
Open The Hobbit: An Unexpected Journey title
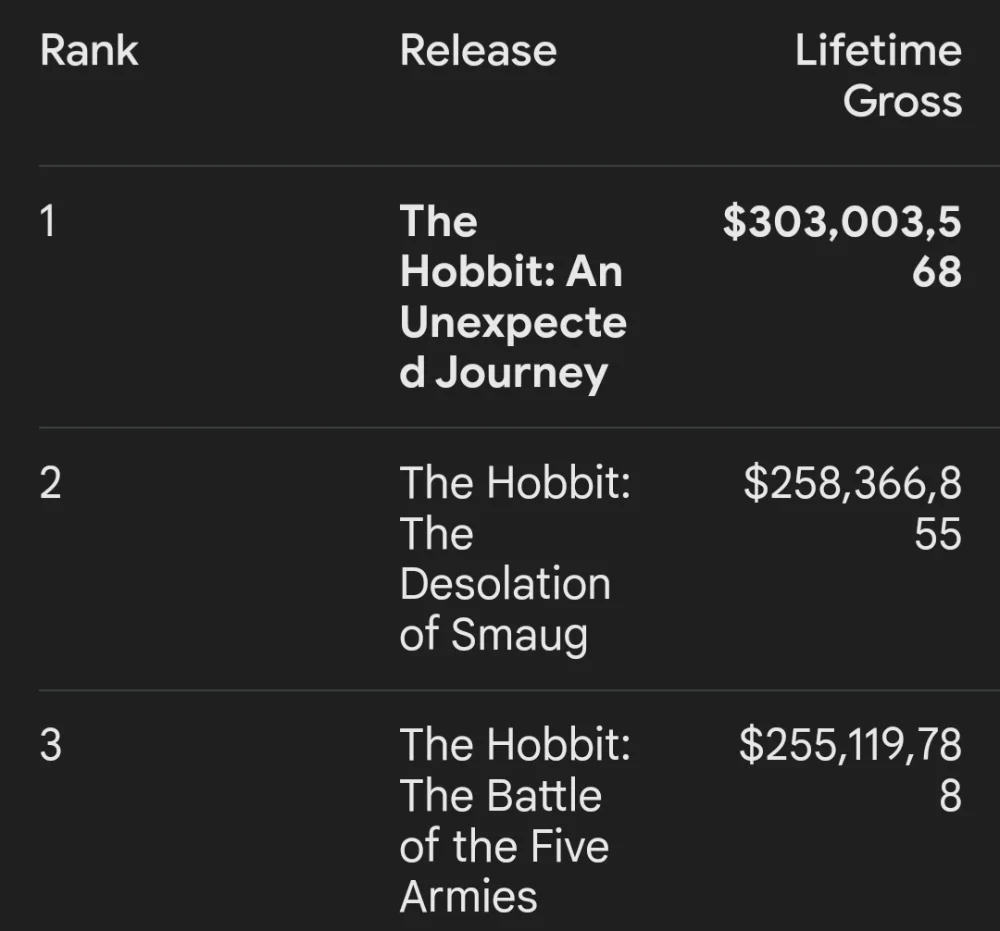513,297
